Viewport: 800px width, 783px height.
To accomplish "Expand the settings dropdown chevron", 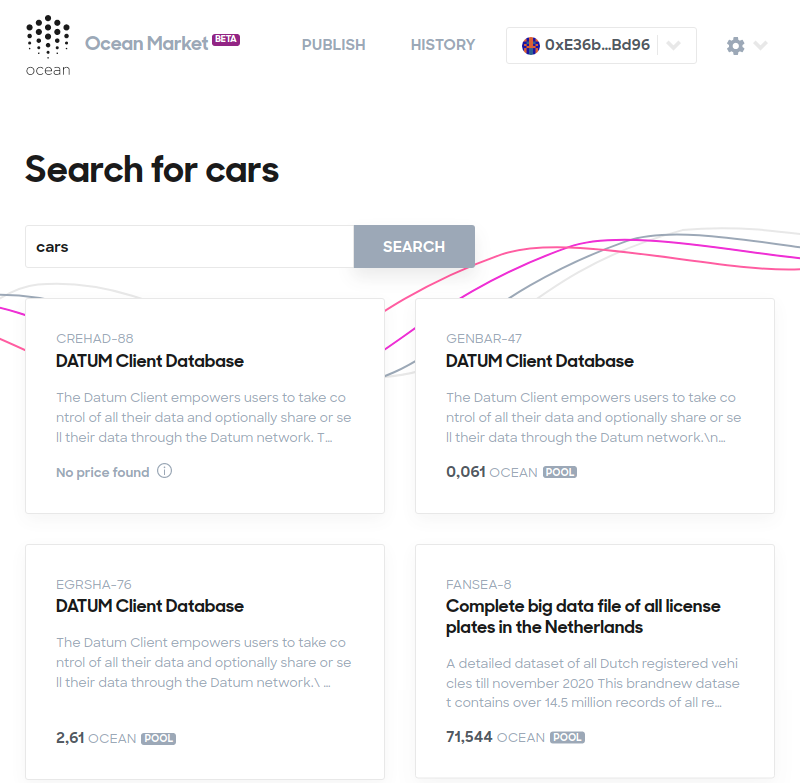I will click(760, 45).
